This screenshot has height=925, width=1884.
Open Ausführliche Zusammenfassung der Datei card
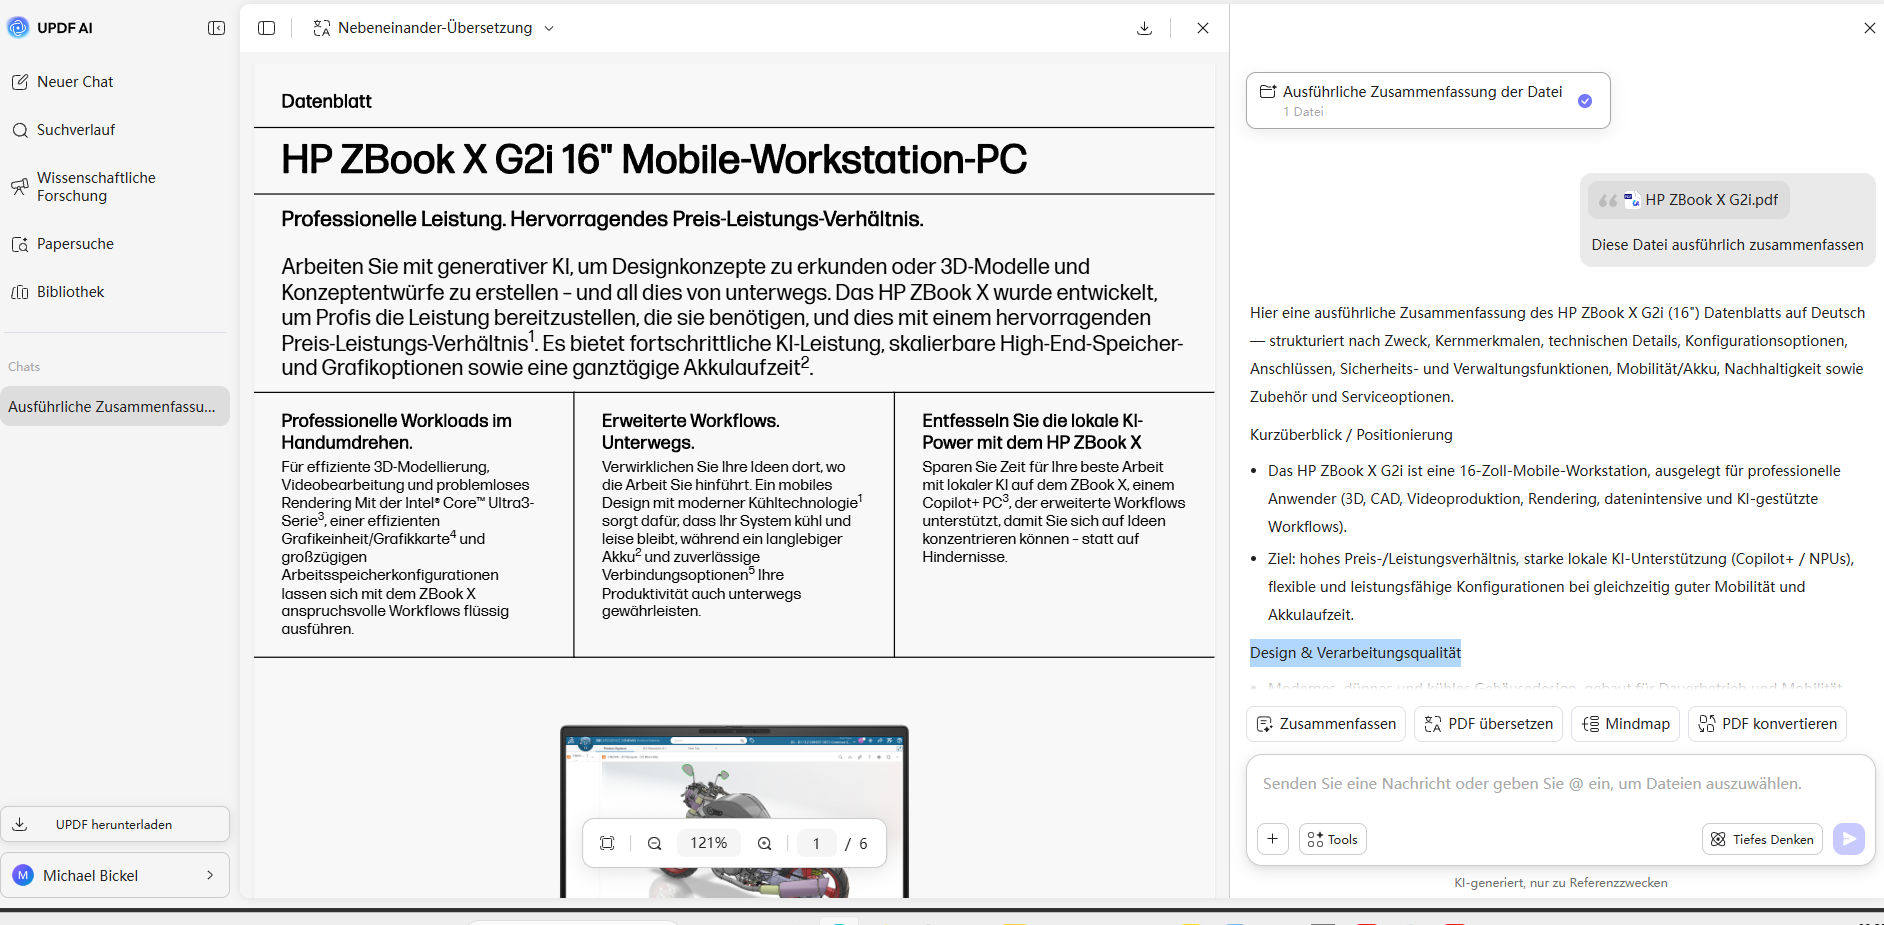1428,100
